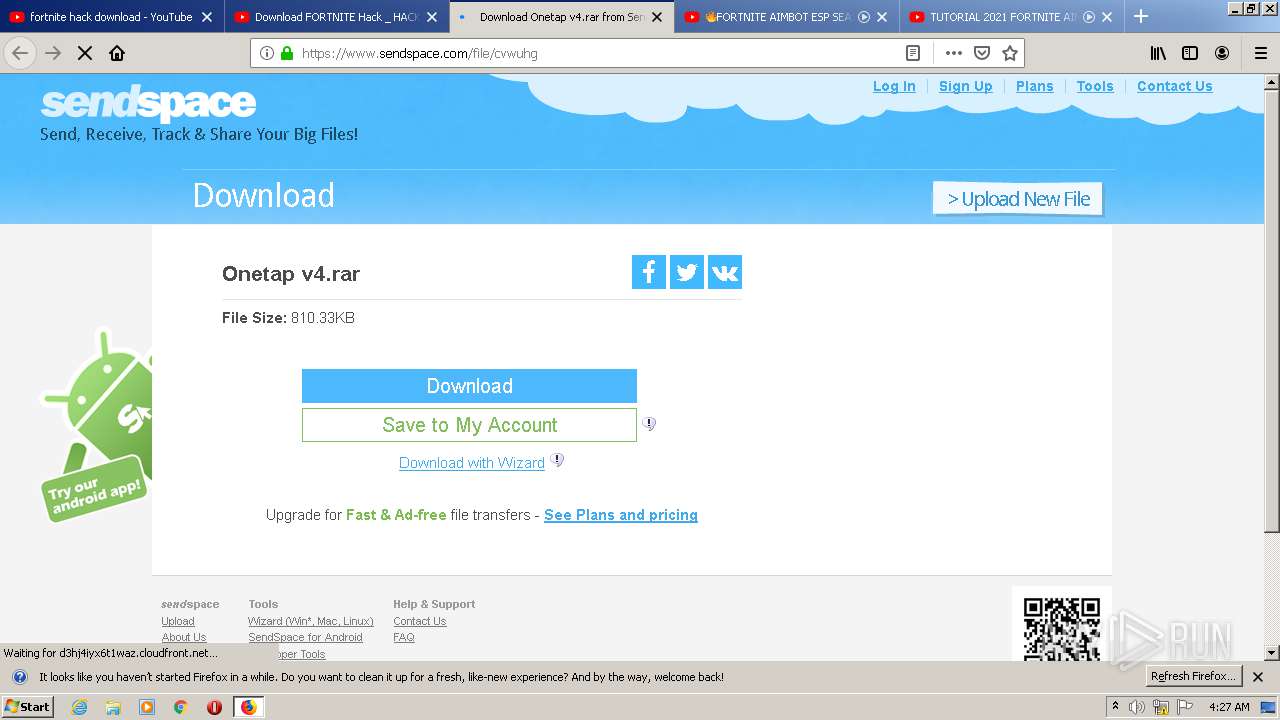Show sidebars icon in Firefox toolbar
The width and height of the screenshot is (1280, 720).
[1190, 53]
